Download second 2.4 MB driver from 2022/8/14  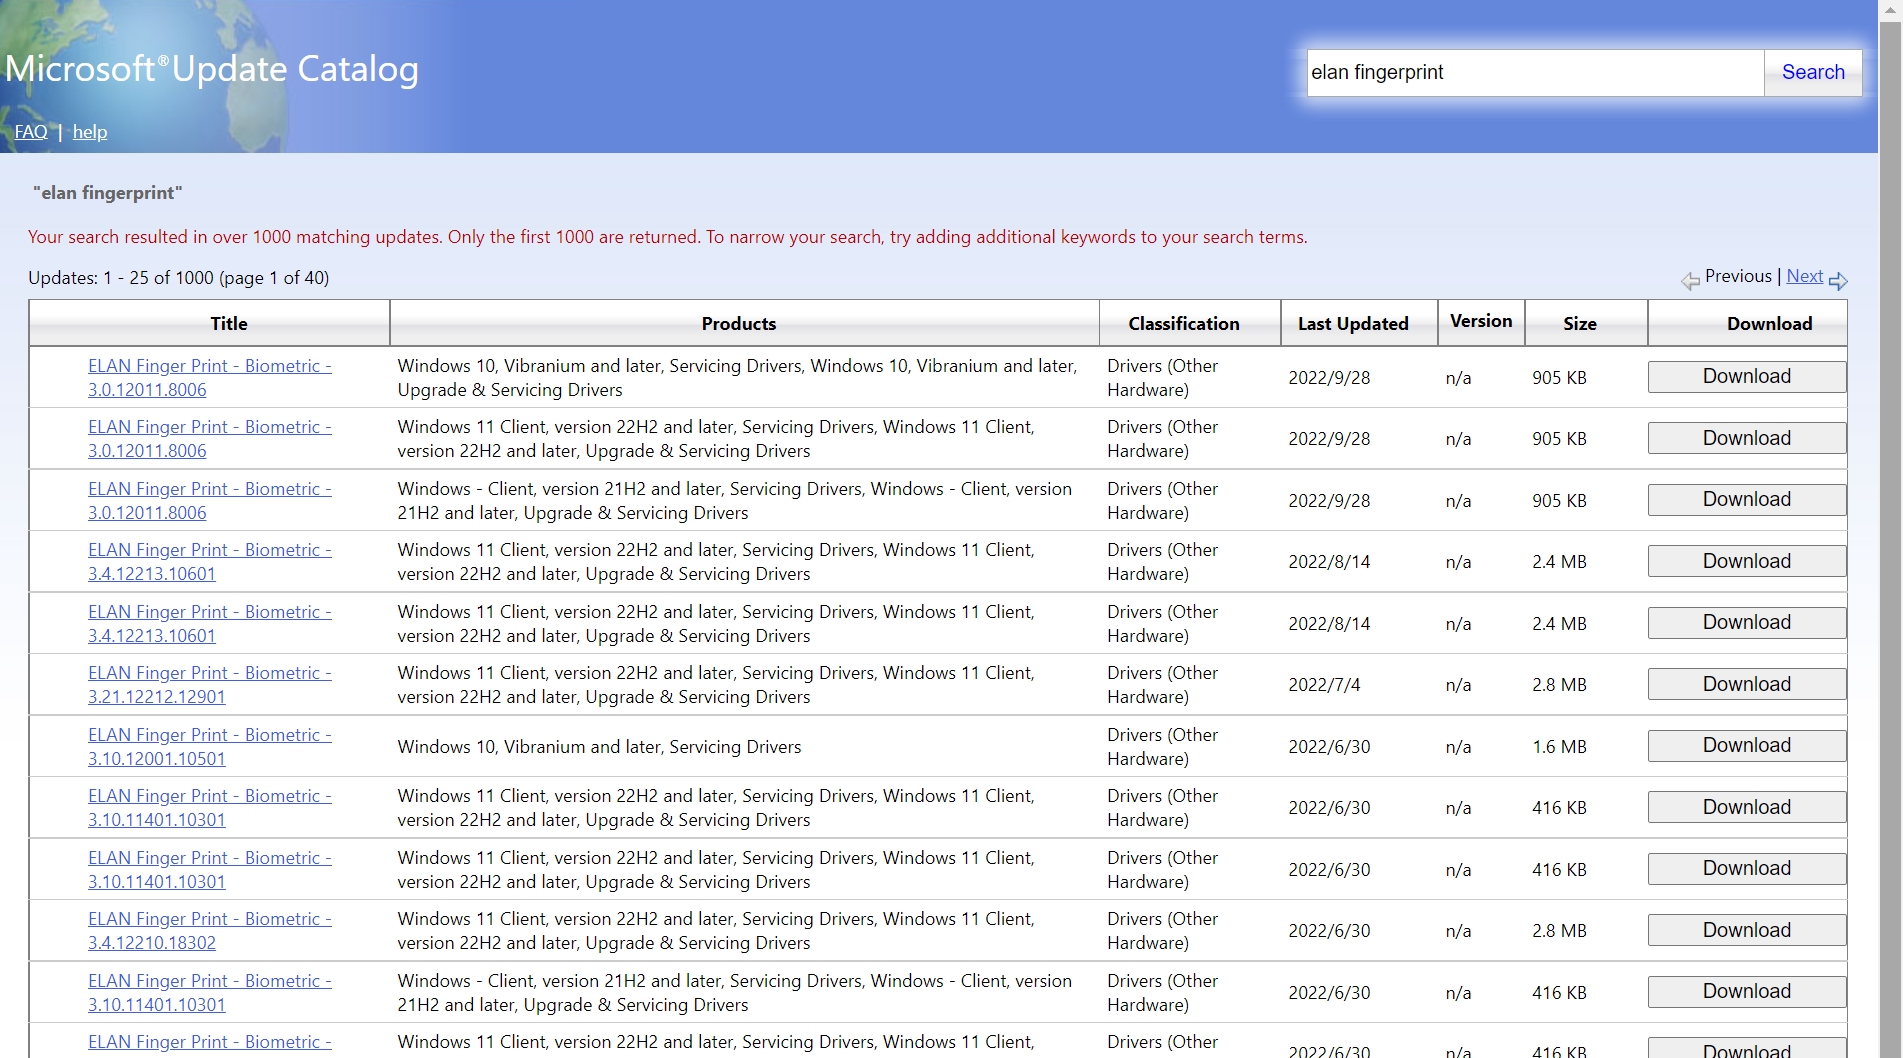(x=1746, y=623)
